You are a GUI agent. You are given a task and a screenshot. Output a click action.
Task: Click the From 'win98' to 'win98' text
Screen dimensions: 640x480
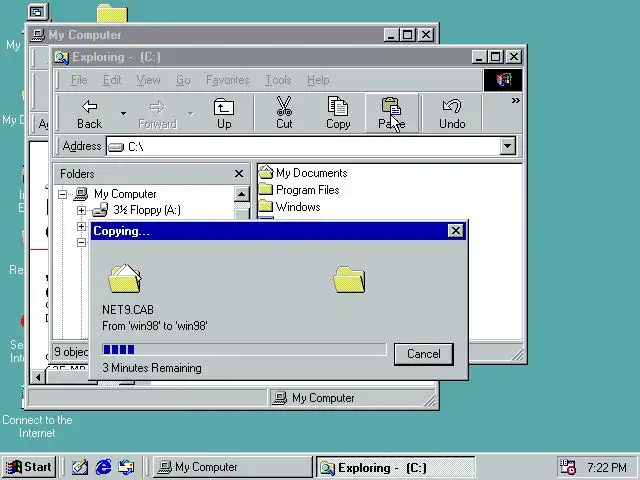click(x=155, y=326)
